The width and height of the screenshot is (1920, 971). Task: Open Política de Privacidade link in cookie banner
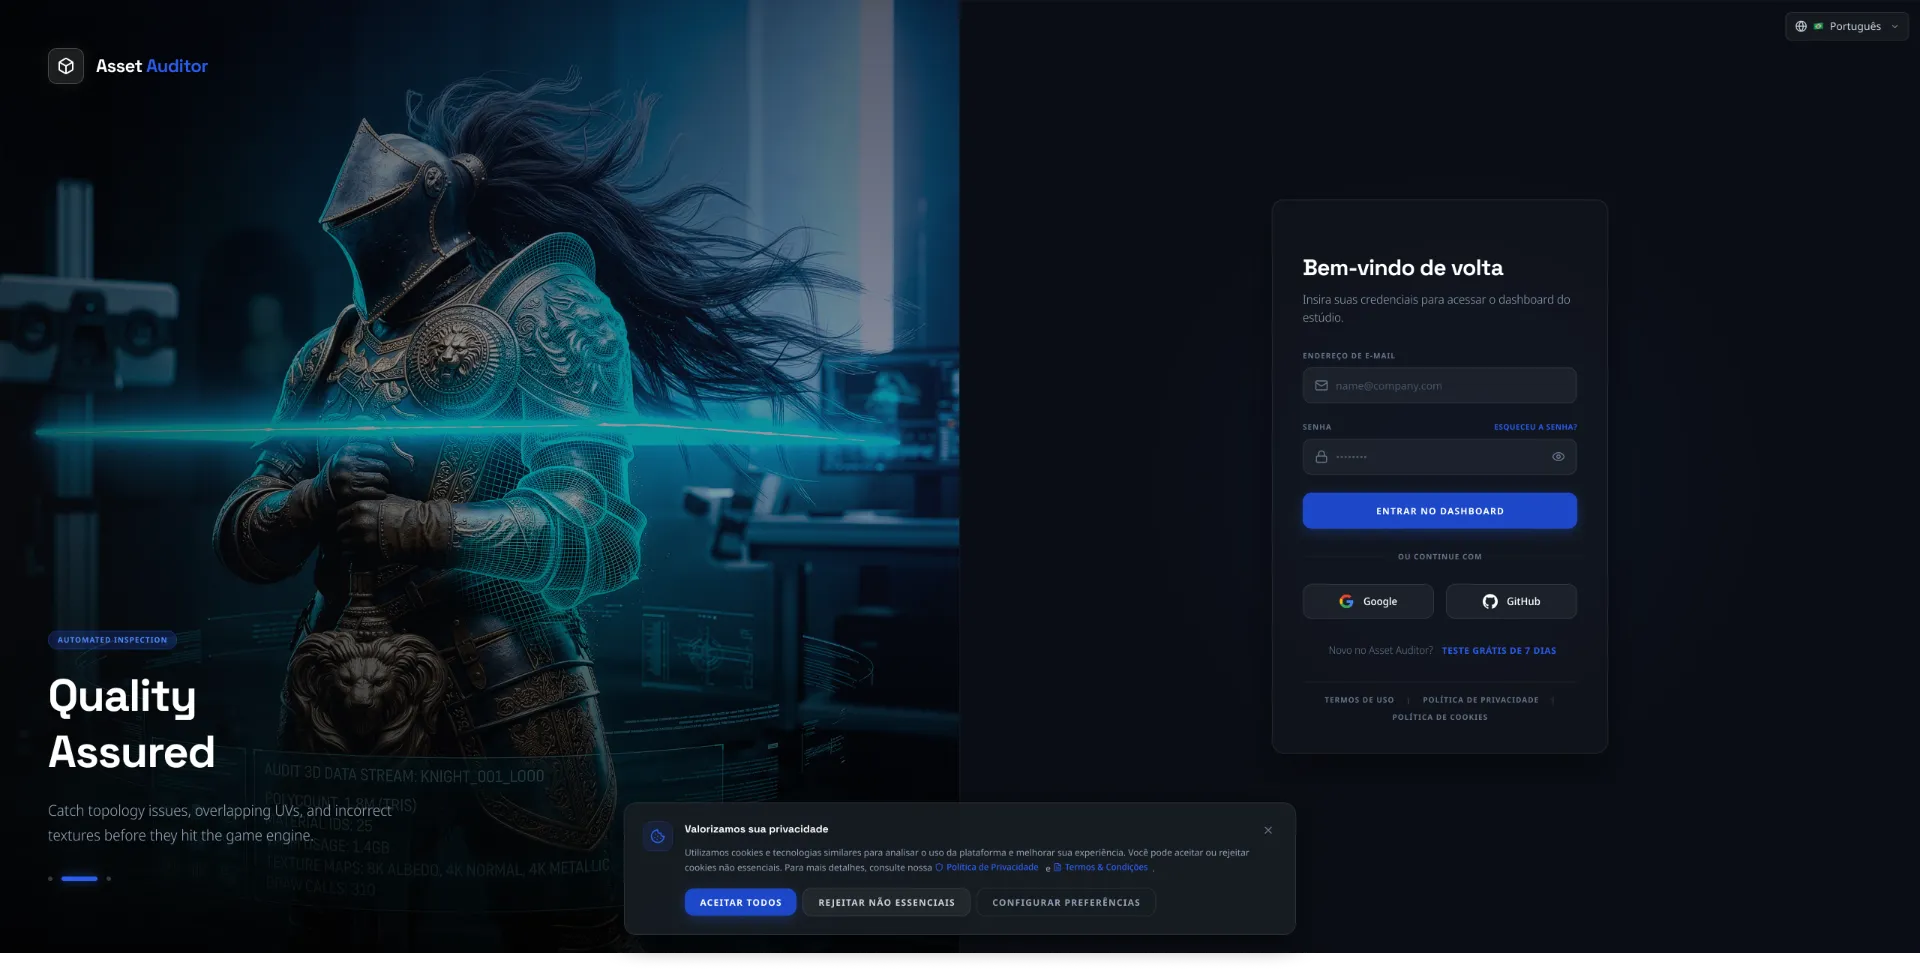tap(987, 868)
